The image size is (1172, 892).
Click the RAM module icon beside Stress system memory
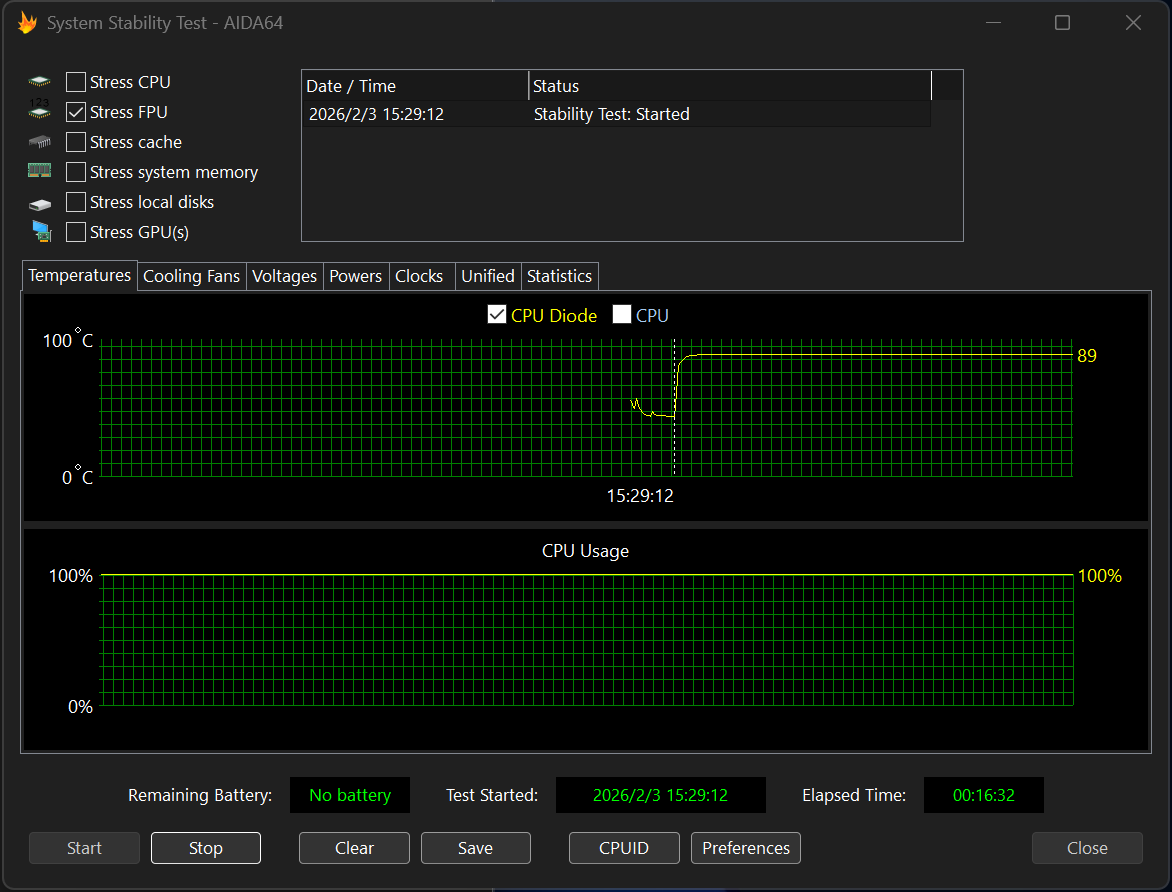pyautogui.click(x=39, y=172)
